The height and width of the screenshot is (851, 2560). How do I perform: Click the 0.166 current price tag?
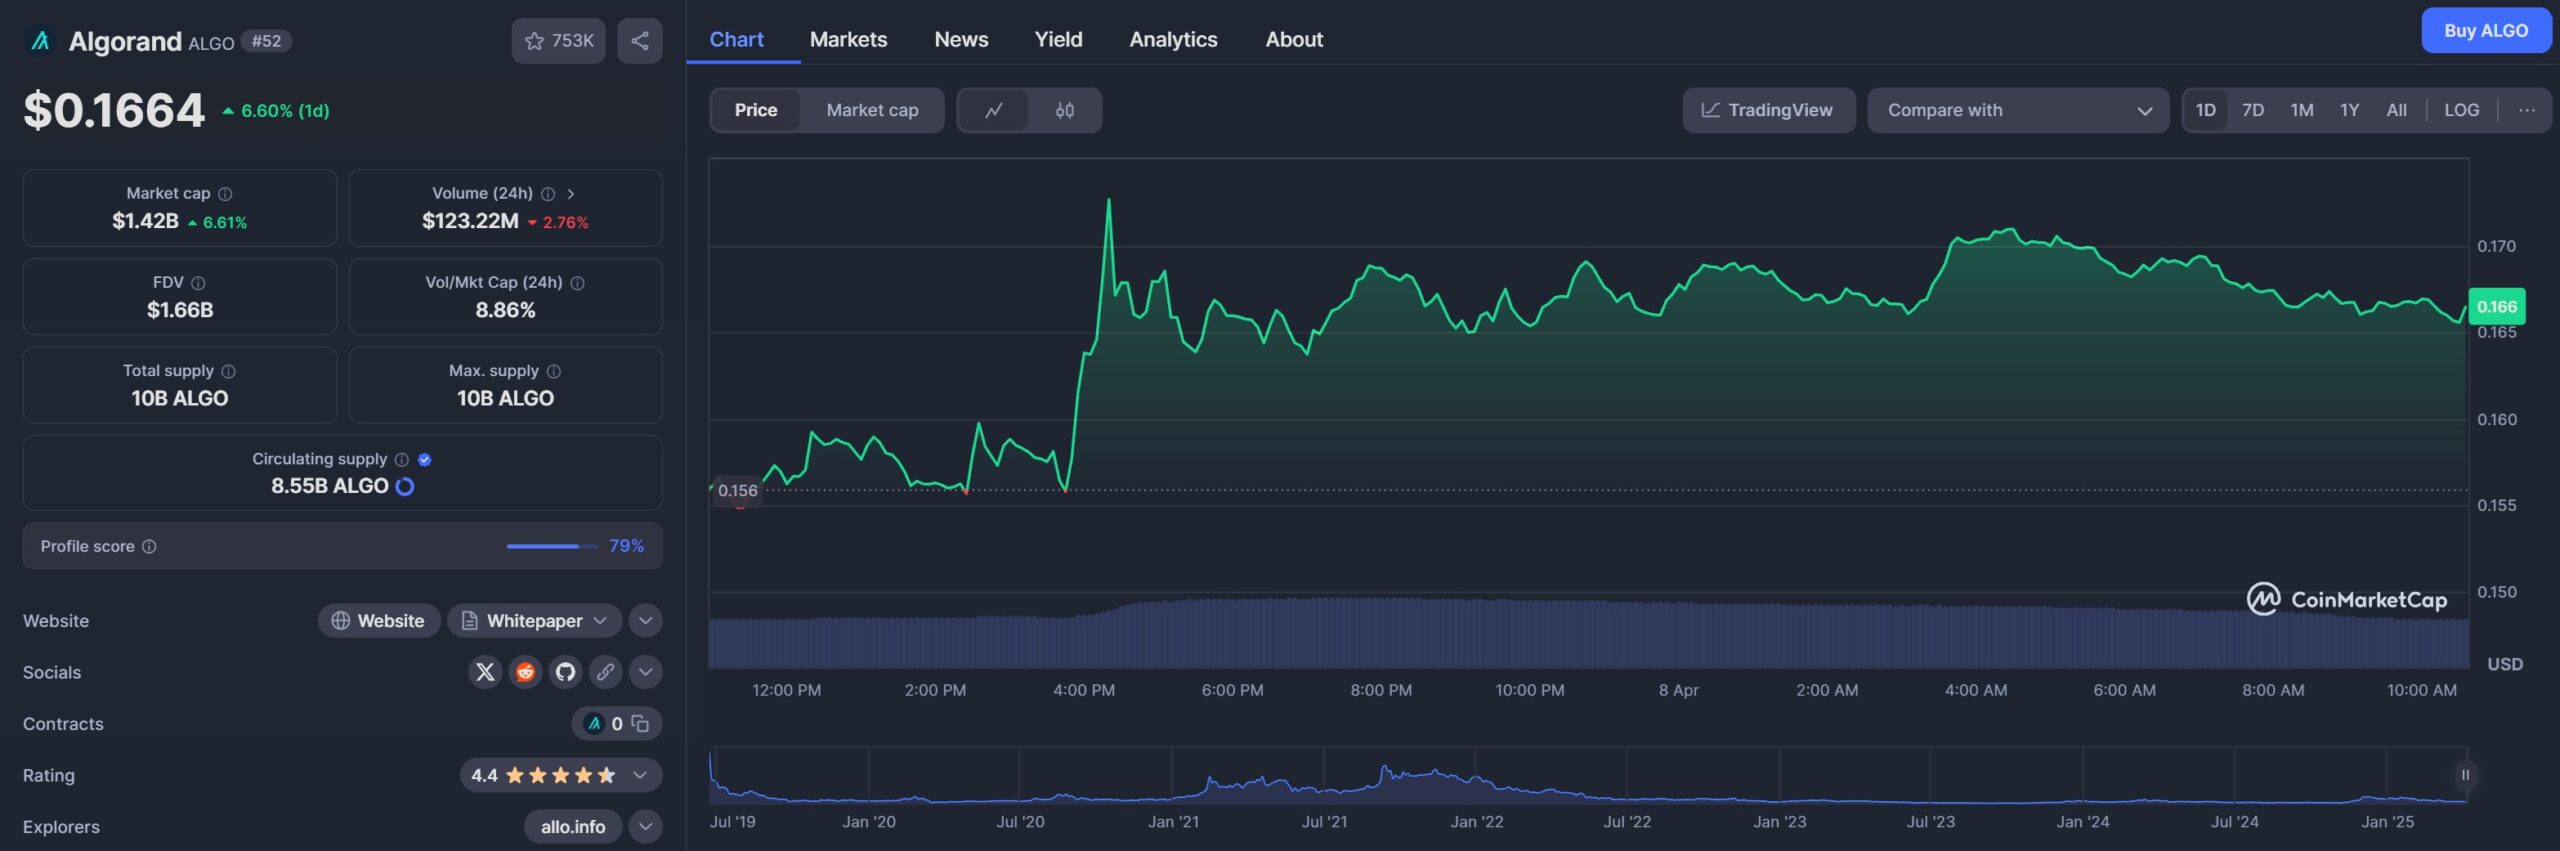pos(2497,307)
